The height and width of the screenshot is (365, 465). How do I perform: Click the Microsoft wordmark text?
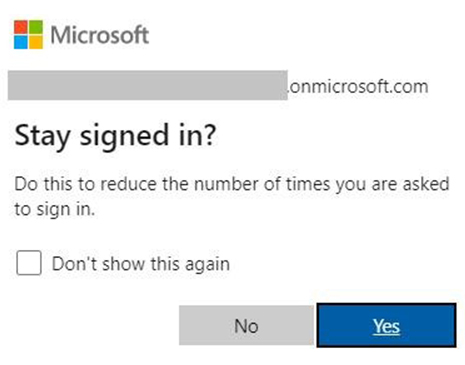100,35
